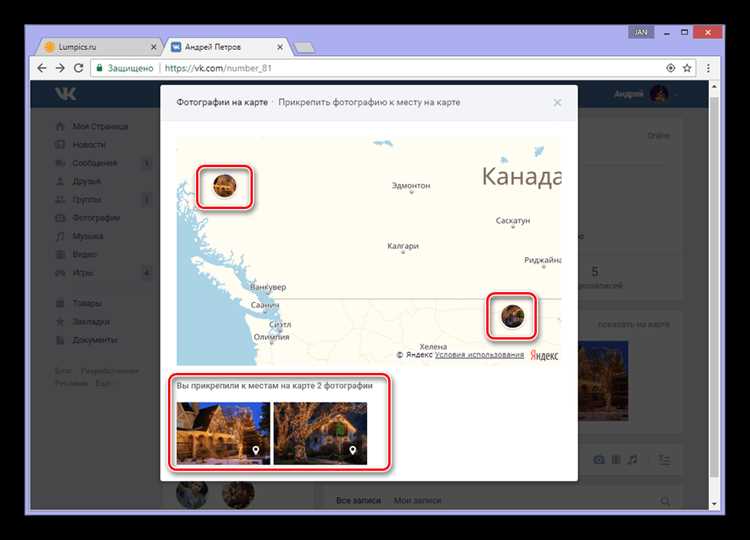Viewport: 750px width, 540px height.
Task: Click the music note icon beside Музыка
Action: [x=60, y=236]
